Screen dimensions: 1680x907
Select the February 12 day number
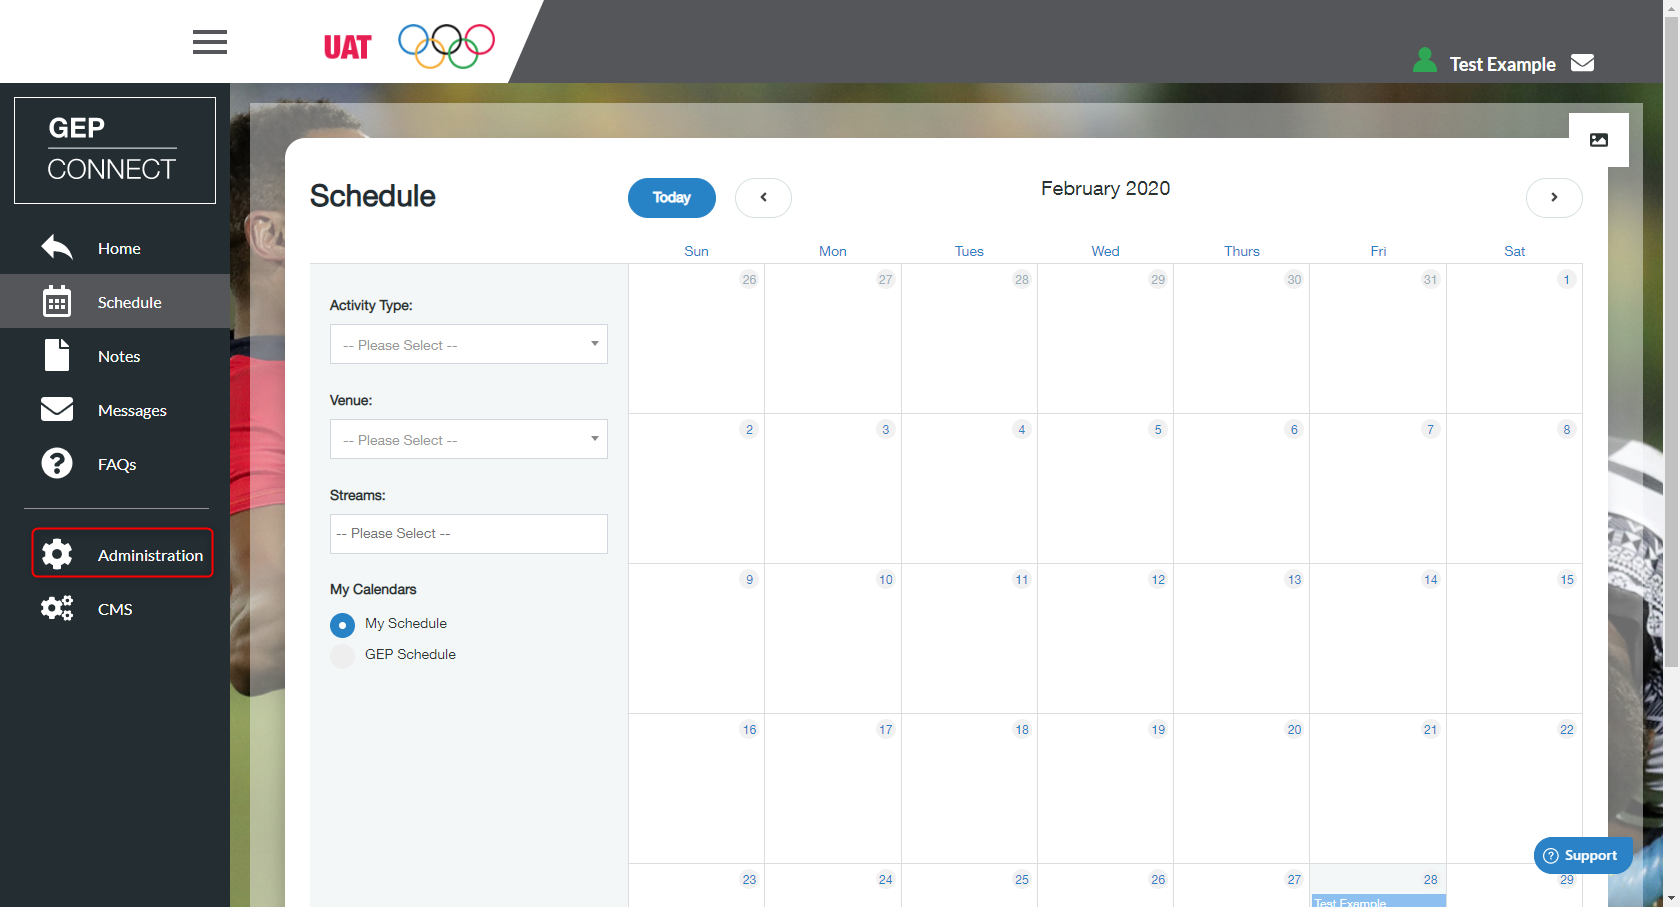pos(1158,579)
